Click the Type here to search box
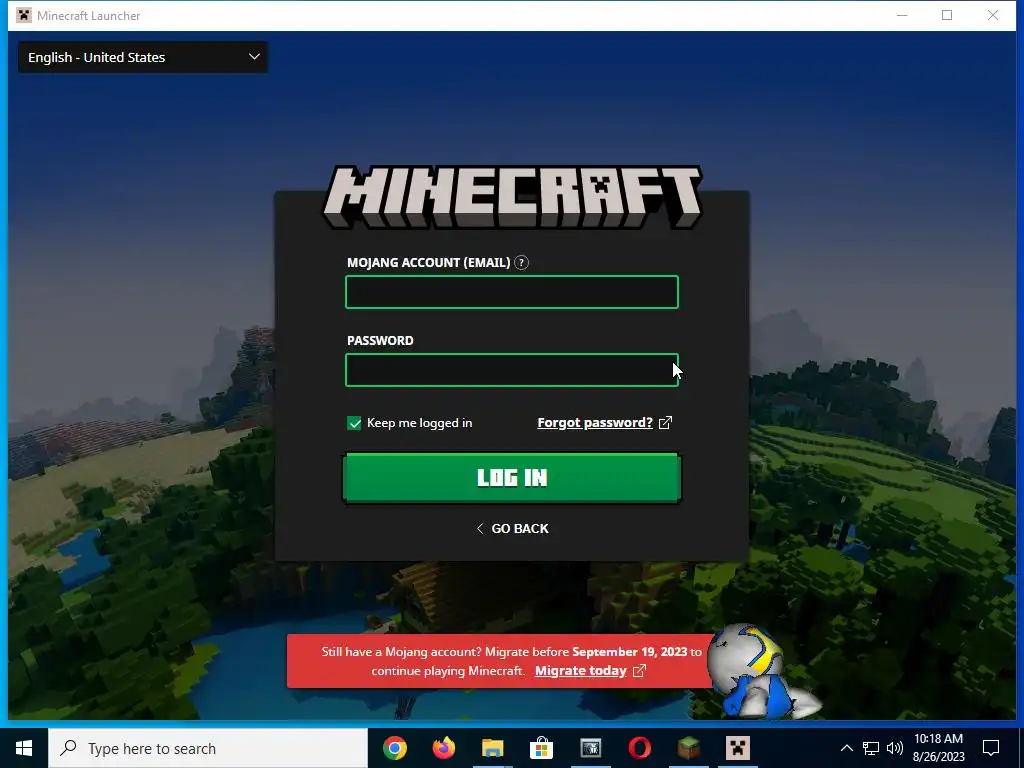Viewport: 1024px width, 768px height. [x=208, y=748]
